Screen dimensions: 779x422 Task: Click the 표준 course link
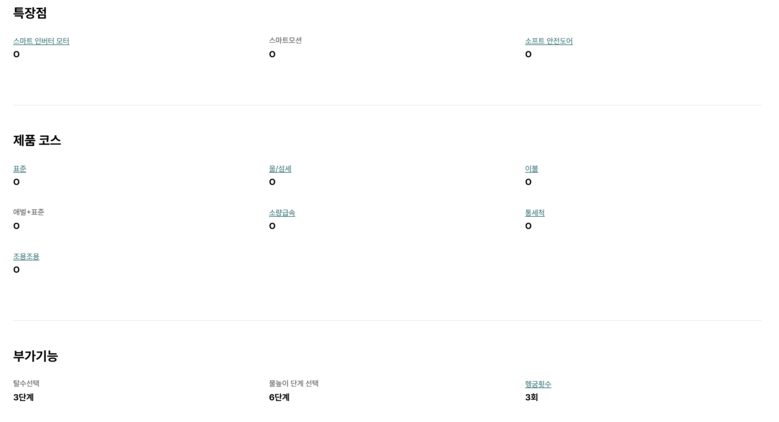point(19,169)
